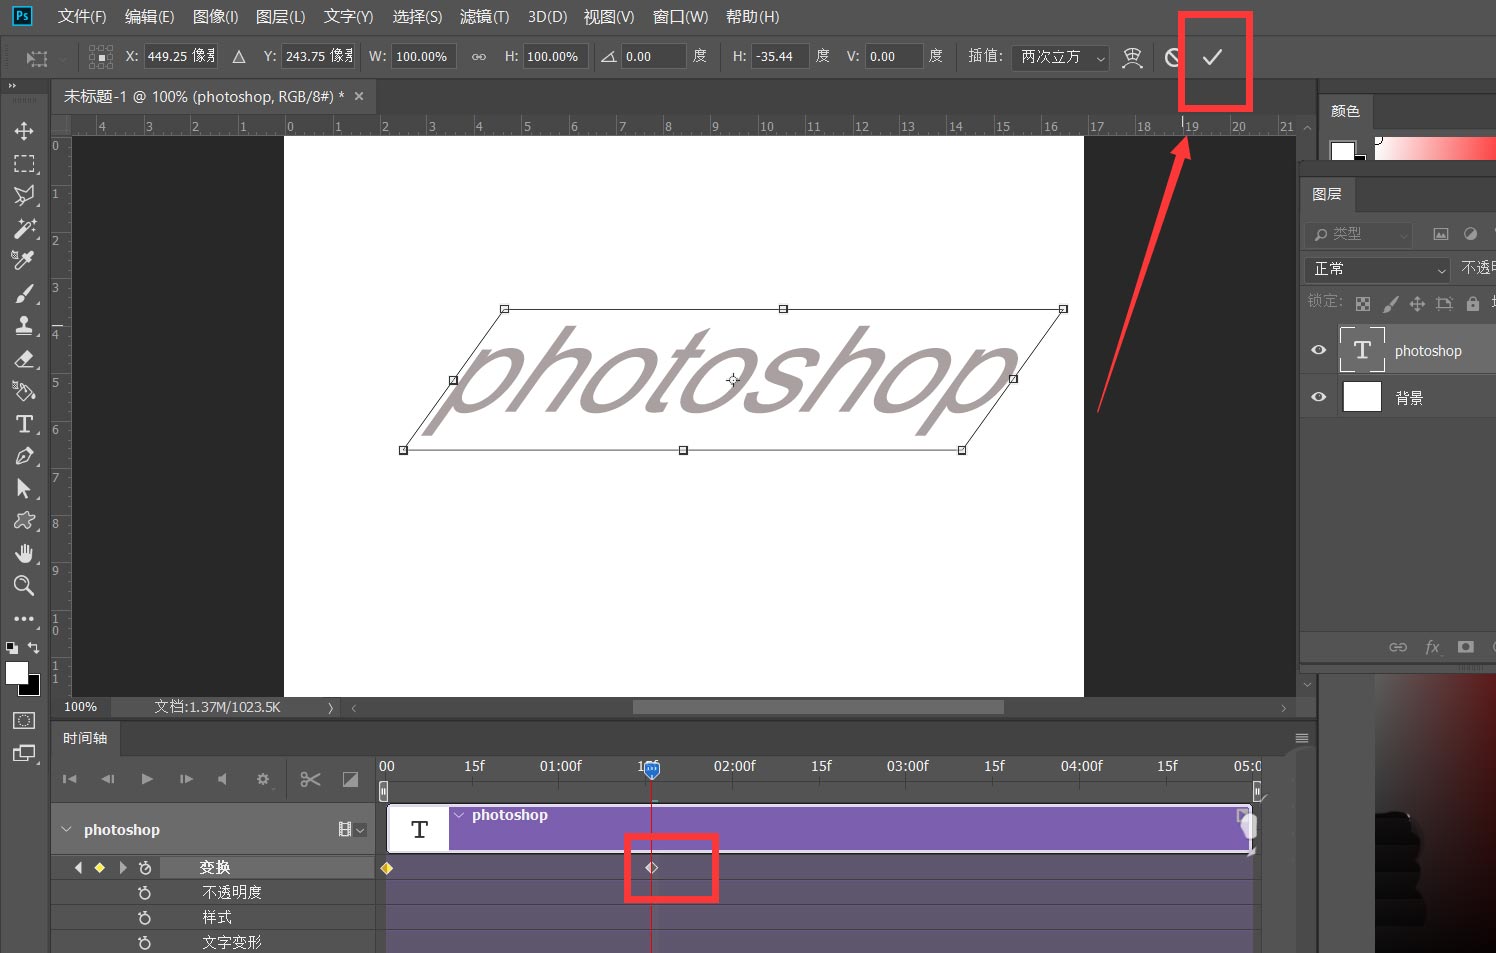Click the link layers icon

1398,647
